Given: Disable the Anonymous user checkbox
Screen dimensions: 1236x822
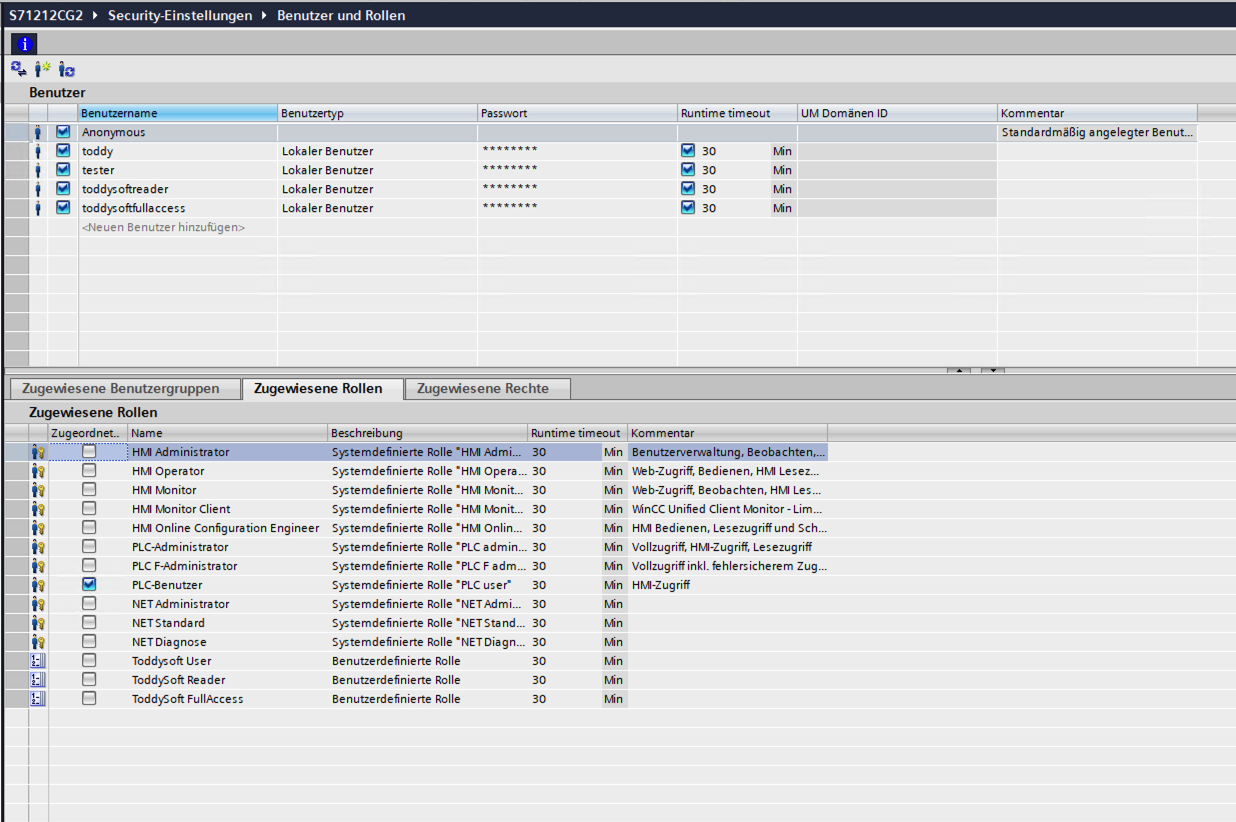Looking at the screenshot, I should pos(63,132).
